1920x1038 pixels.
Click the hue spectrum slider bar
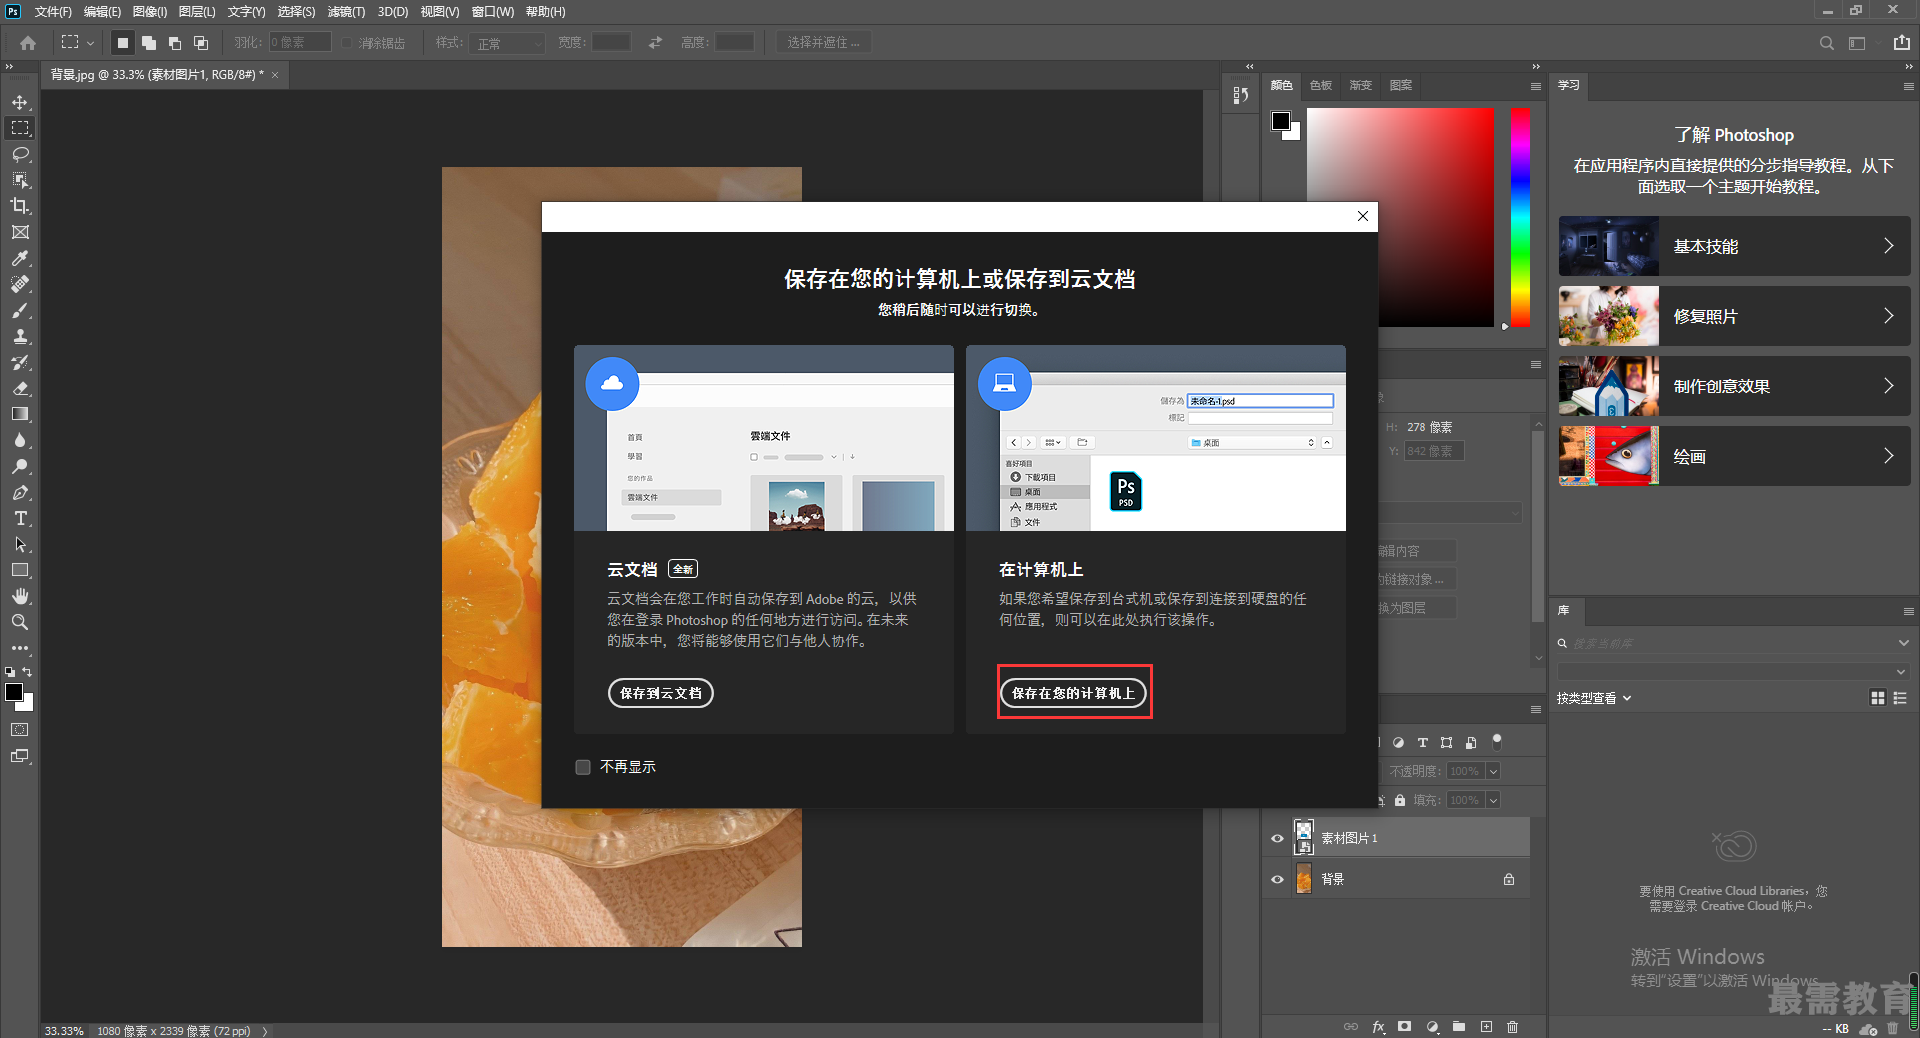tap(1520, 217)
